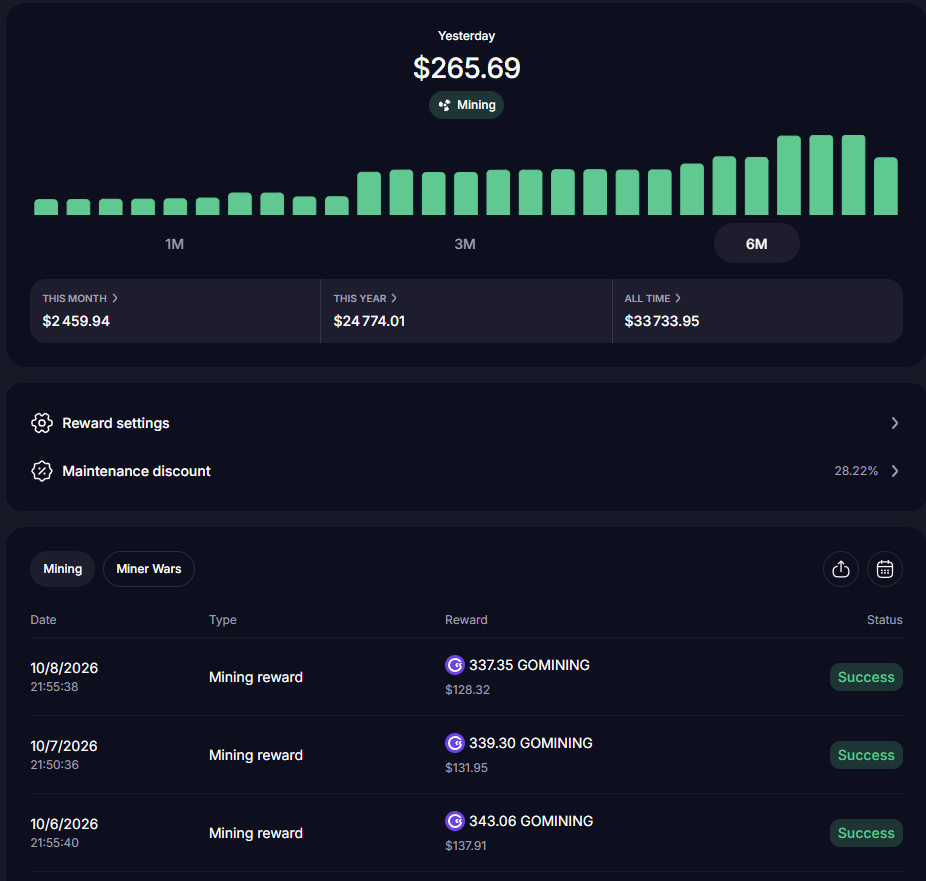Click the 21:50:36 timestamp
This screenshot has width=926, height=881.
pos(54,765)
